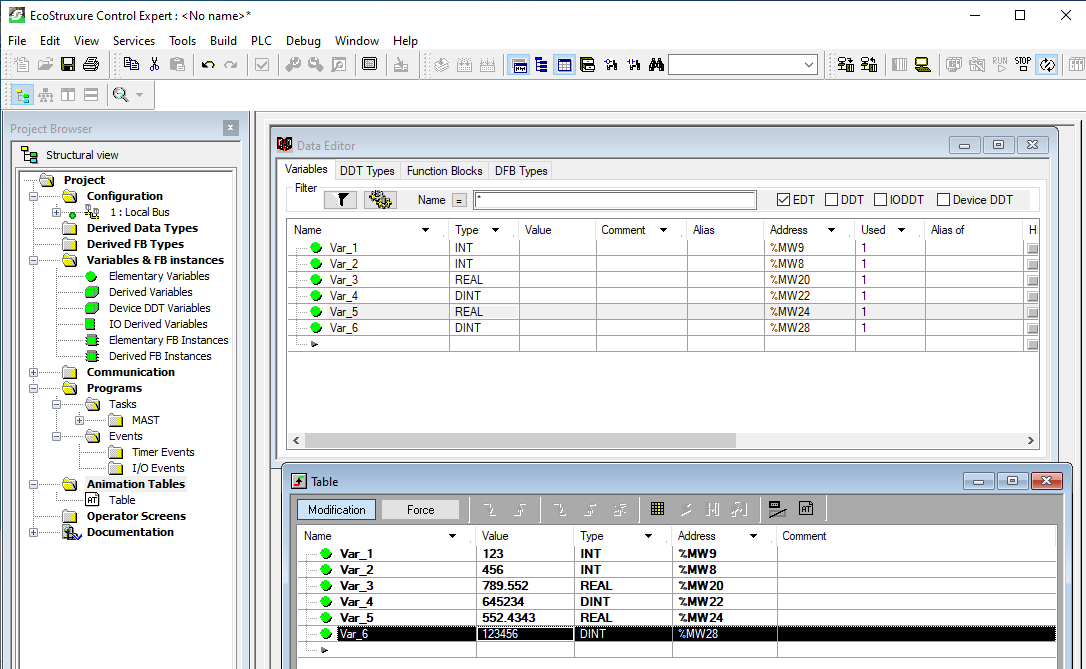Select the functional view hierarchy icon
This screenshot has height=669, width=1086.
tap(46, 95)
